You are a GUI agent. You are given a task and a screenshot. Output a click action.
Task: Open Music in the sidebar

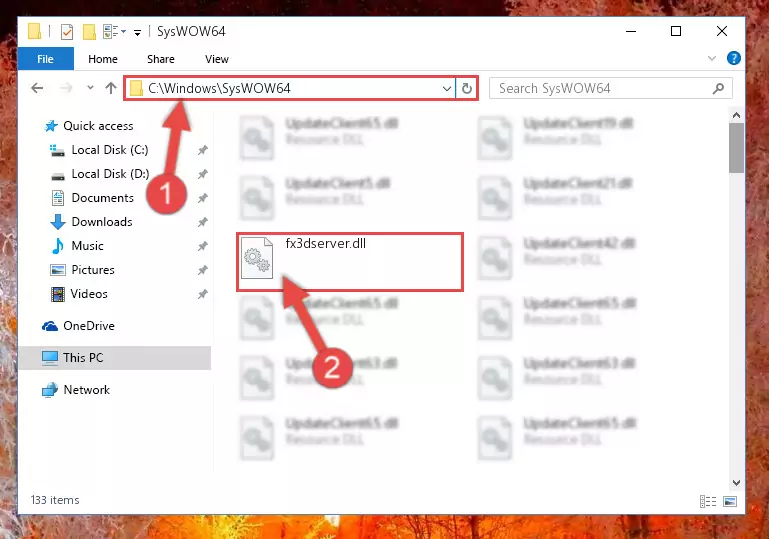point(77,246)
